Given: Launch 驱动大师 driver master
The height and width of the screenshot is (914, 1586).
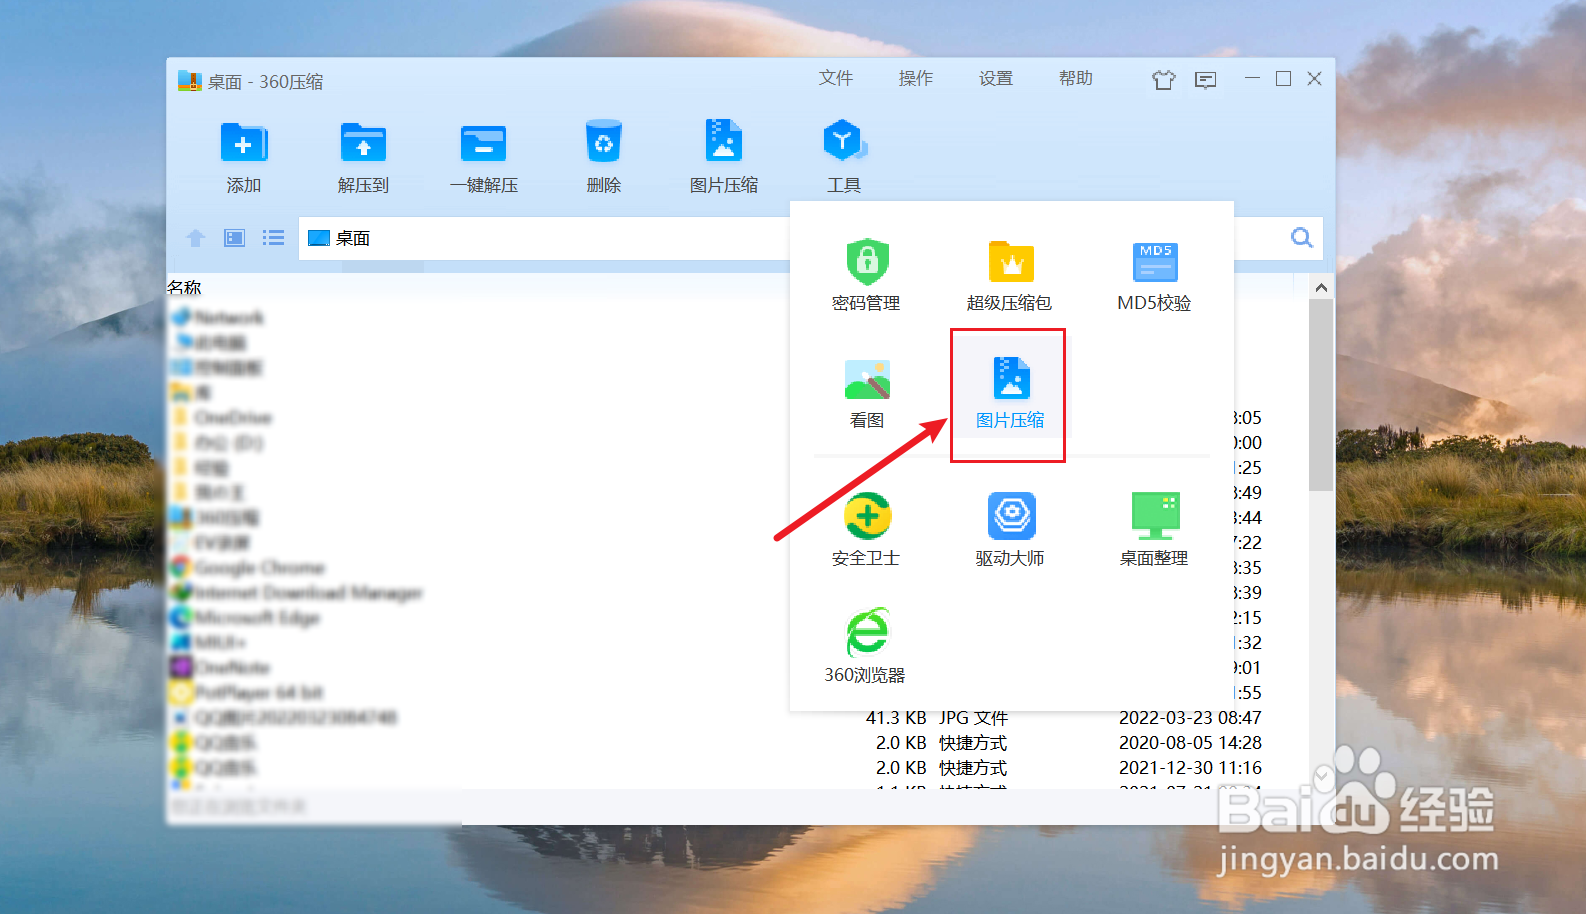Looking at the screenshot, I should (1010, 530).
